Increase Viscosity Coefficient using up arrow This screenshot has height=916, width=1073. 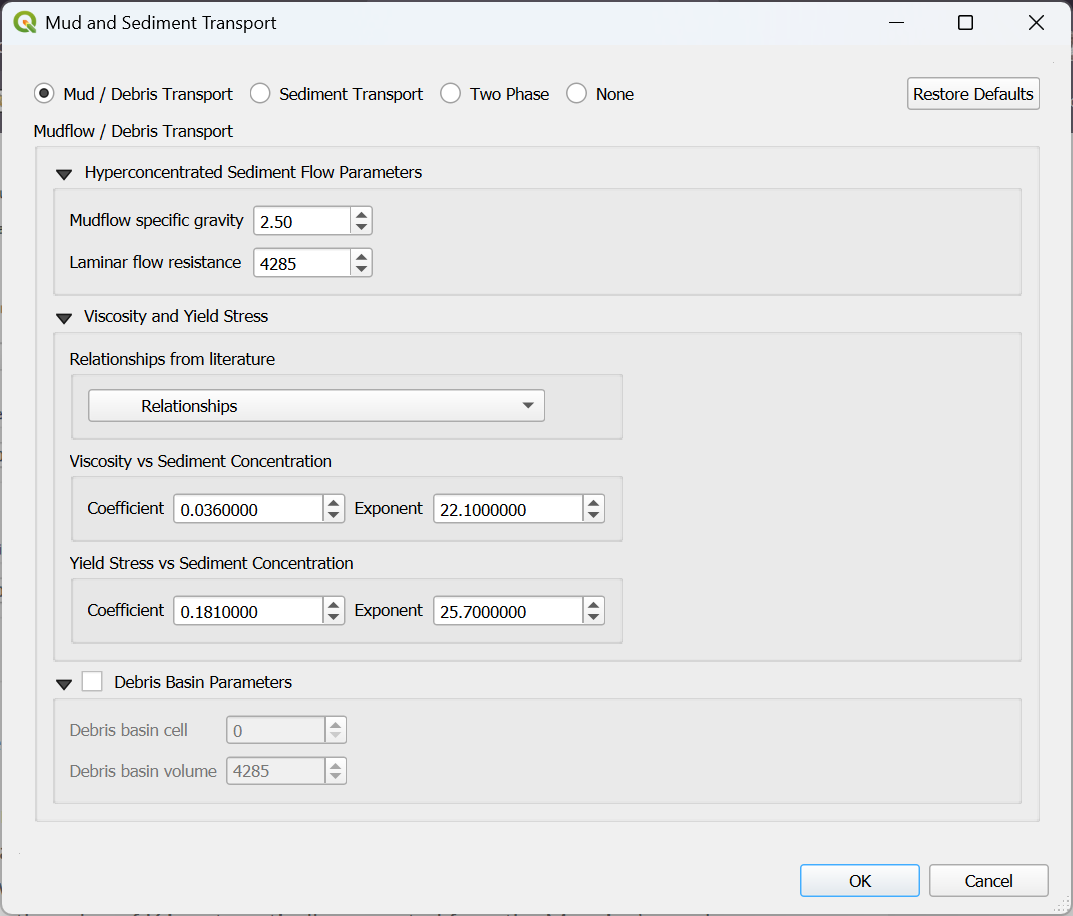333,503
